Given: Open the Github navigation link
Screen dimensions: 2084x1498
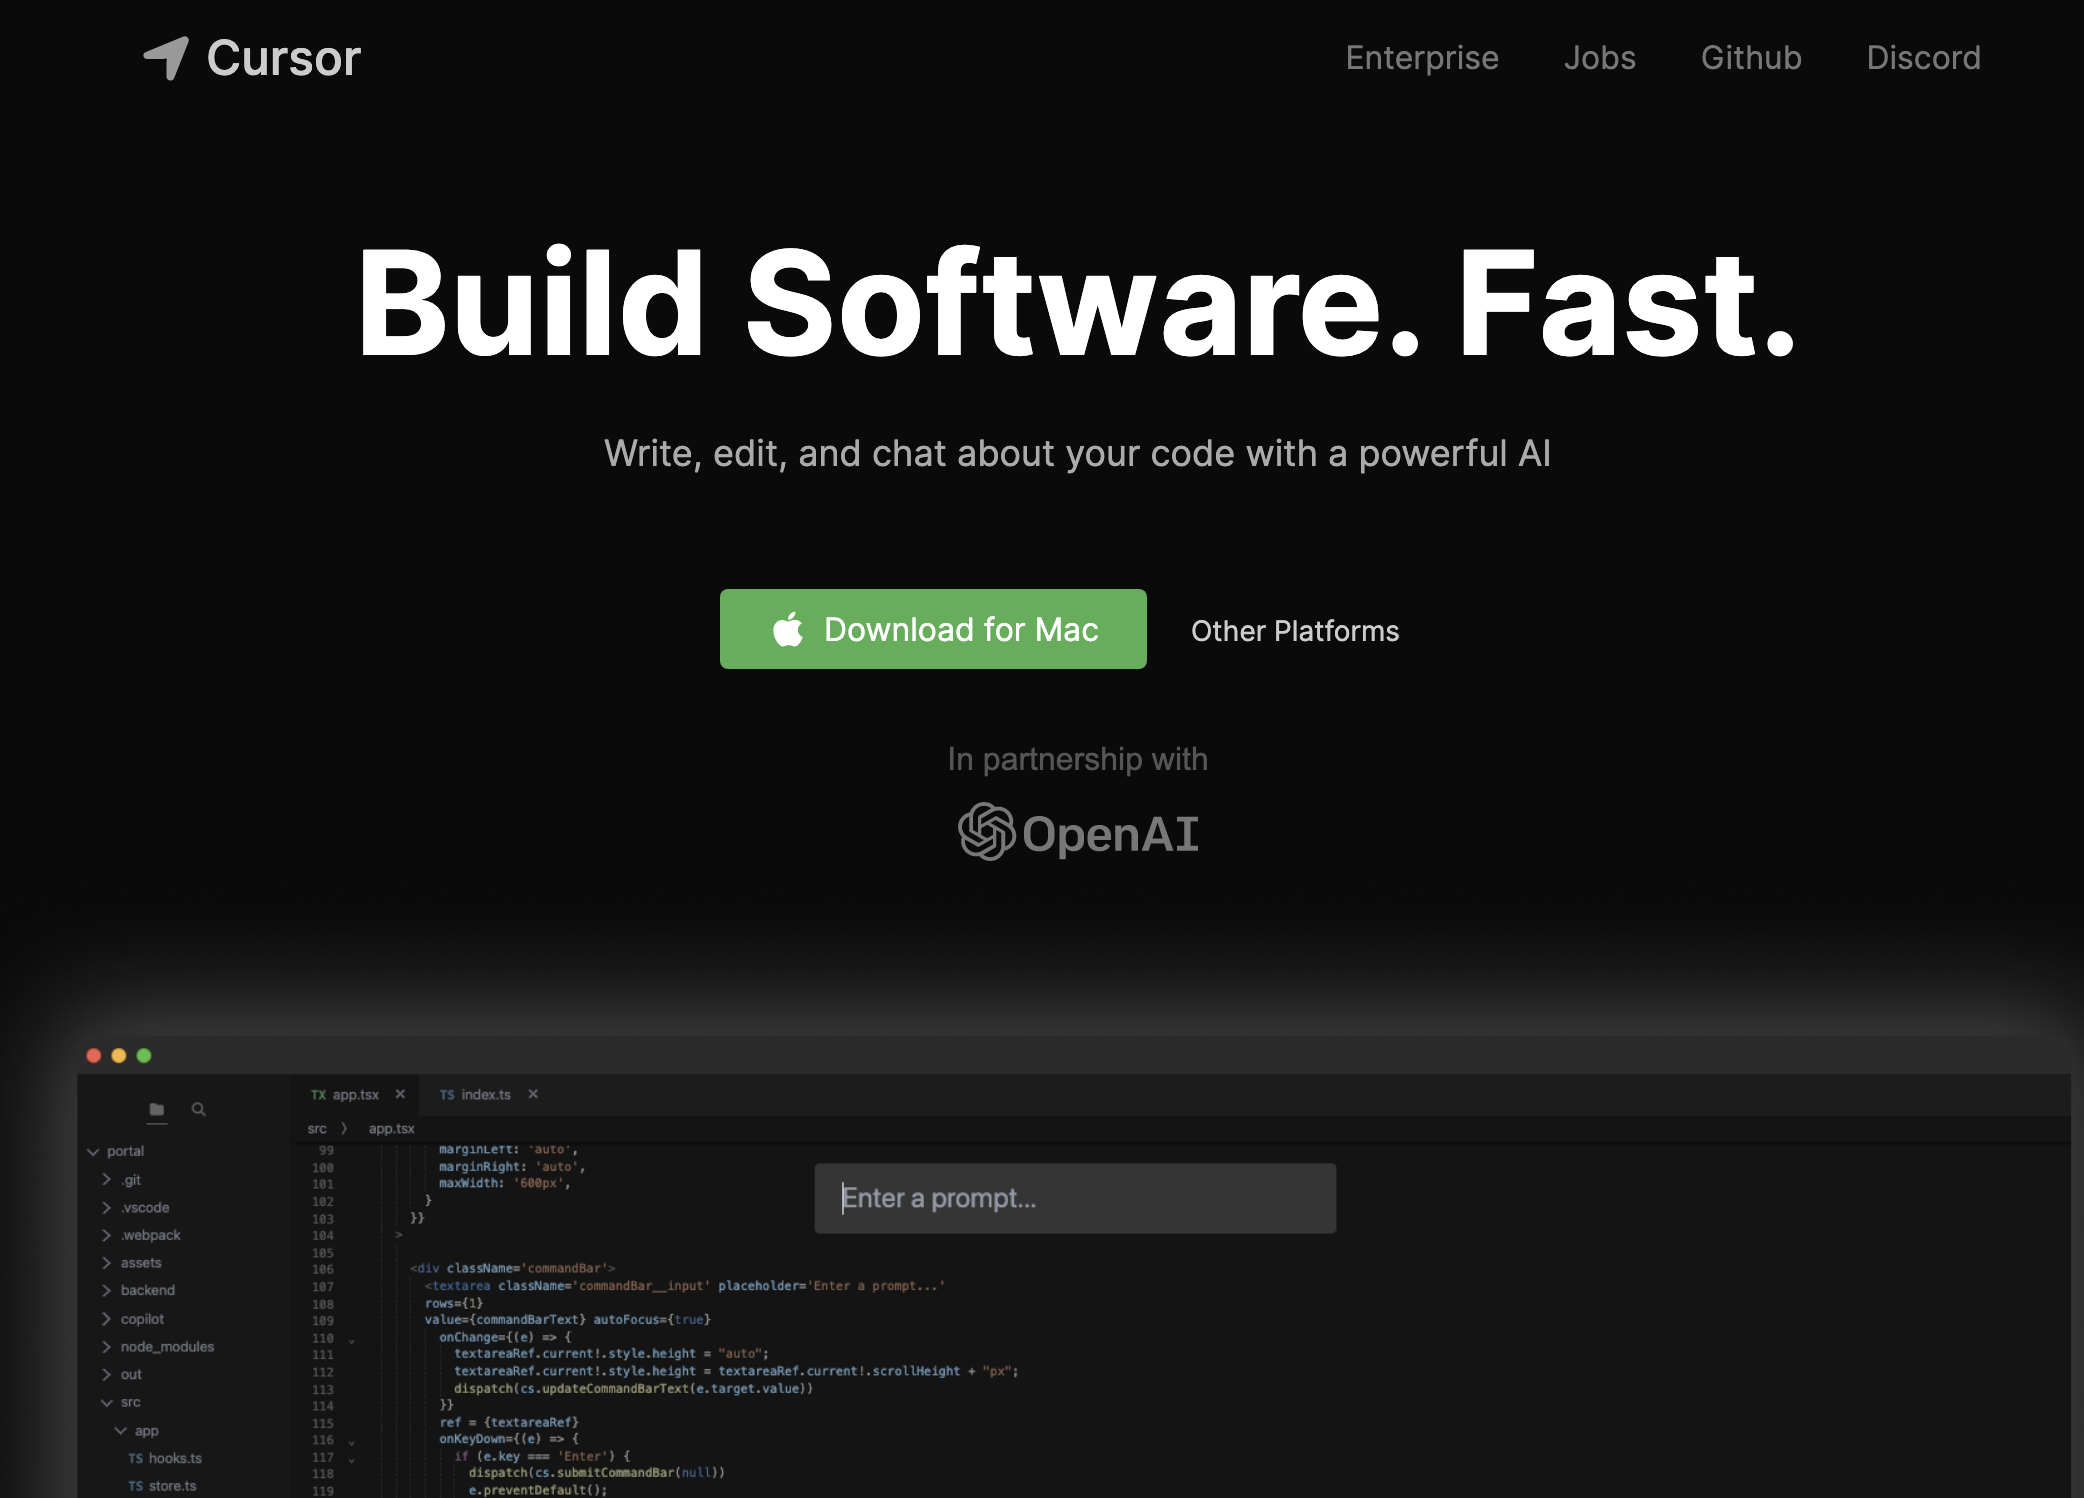Looking at the screenshot, I should (1750, 58).
